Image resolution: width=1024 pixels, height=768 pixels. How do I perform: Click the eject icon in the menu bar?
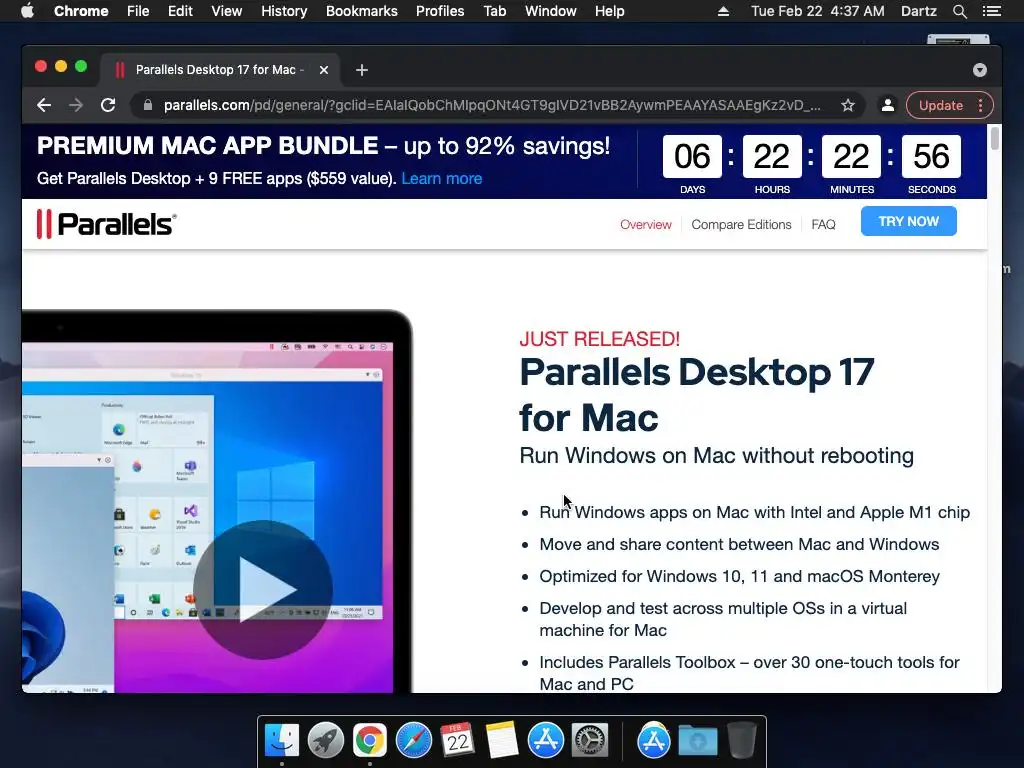(x=723, y=11)
